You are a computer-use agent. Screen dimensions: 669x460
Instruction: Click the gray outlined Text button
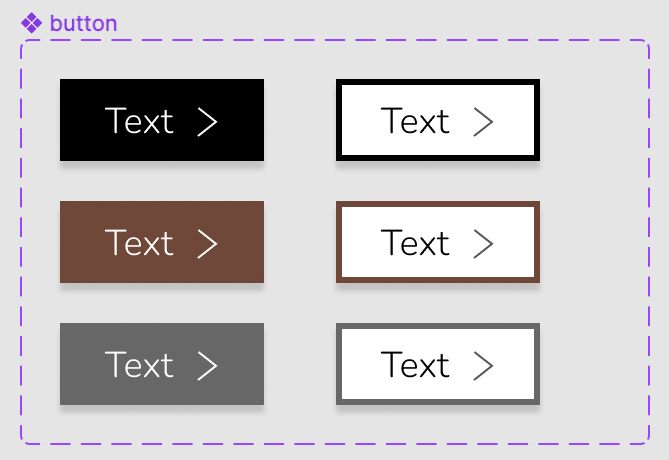point(438,364)
